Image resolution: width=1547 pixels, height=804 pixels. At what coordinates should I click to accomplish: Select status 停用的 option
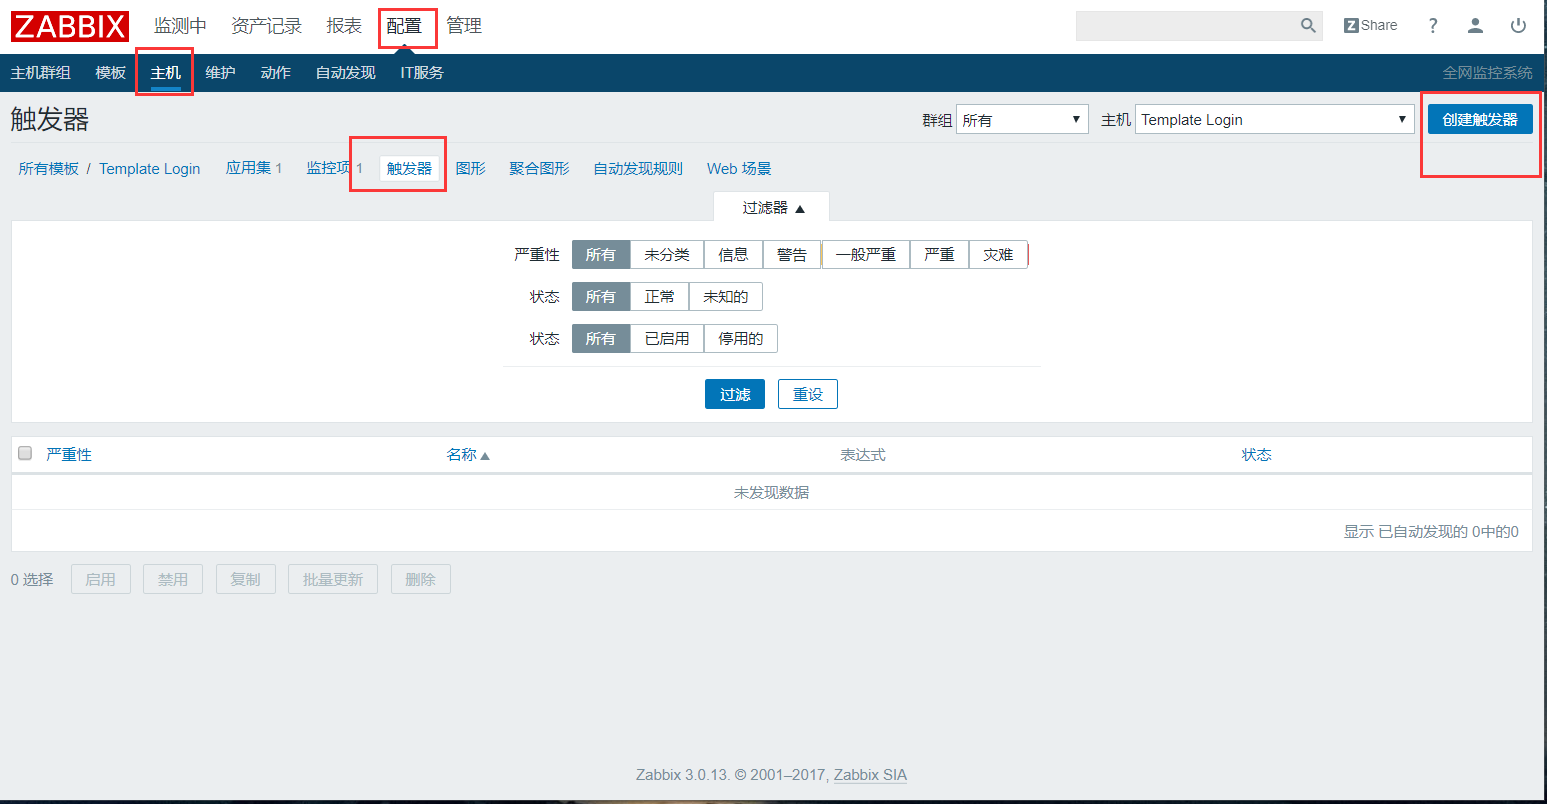[x=741, y=339]
